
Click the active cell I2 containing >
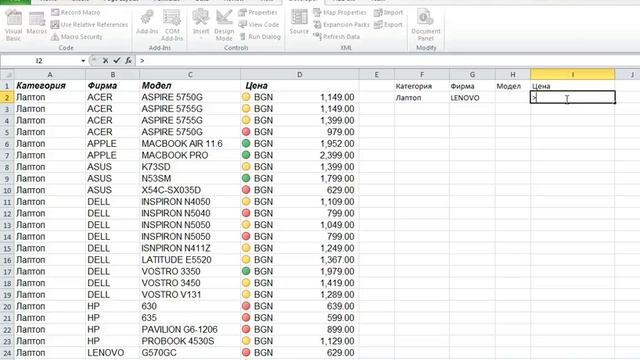tap(573, 97)
